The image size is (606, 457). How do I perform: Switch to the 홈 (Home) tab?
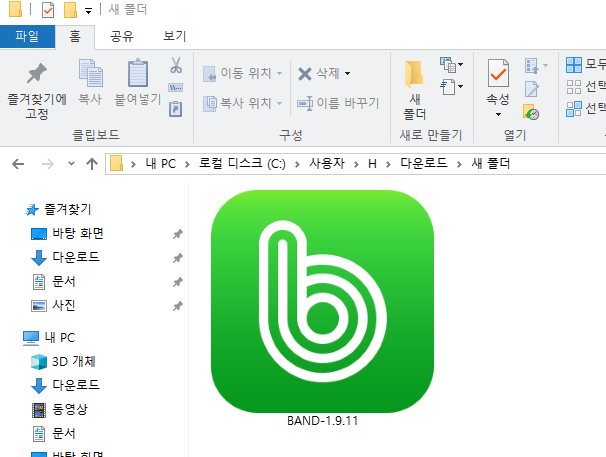tap(75, 36)
